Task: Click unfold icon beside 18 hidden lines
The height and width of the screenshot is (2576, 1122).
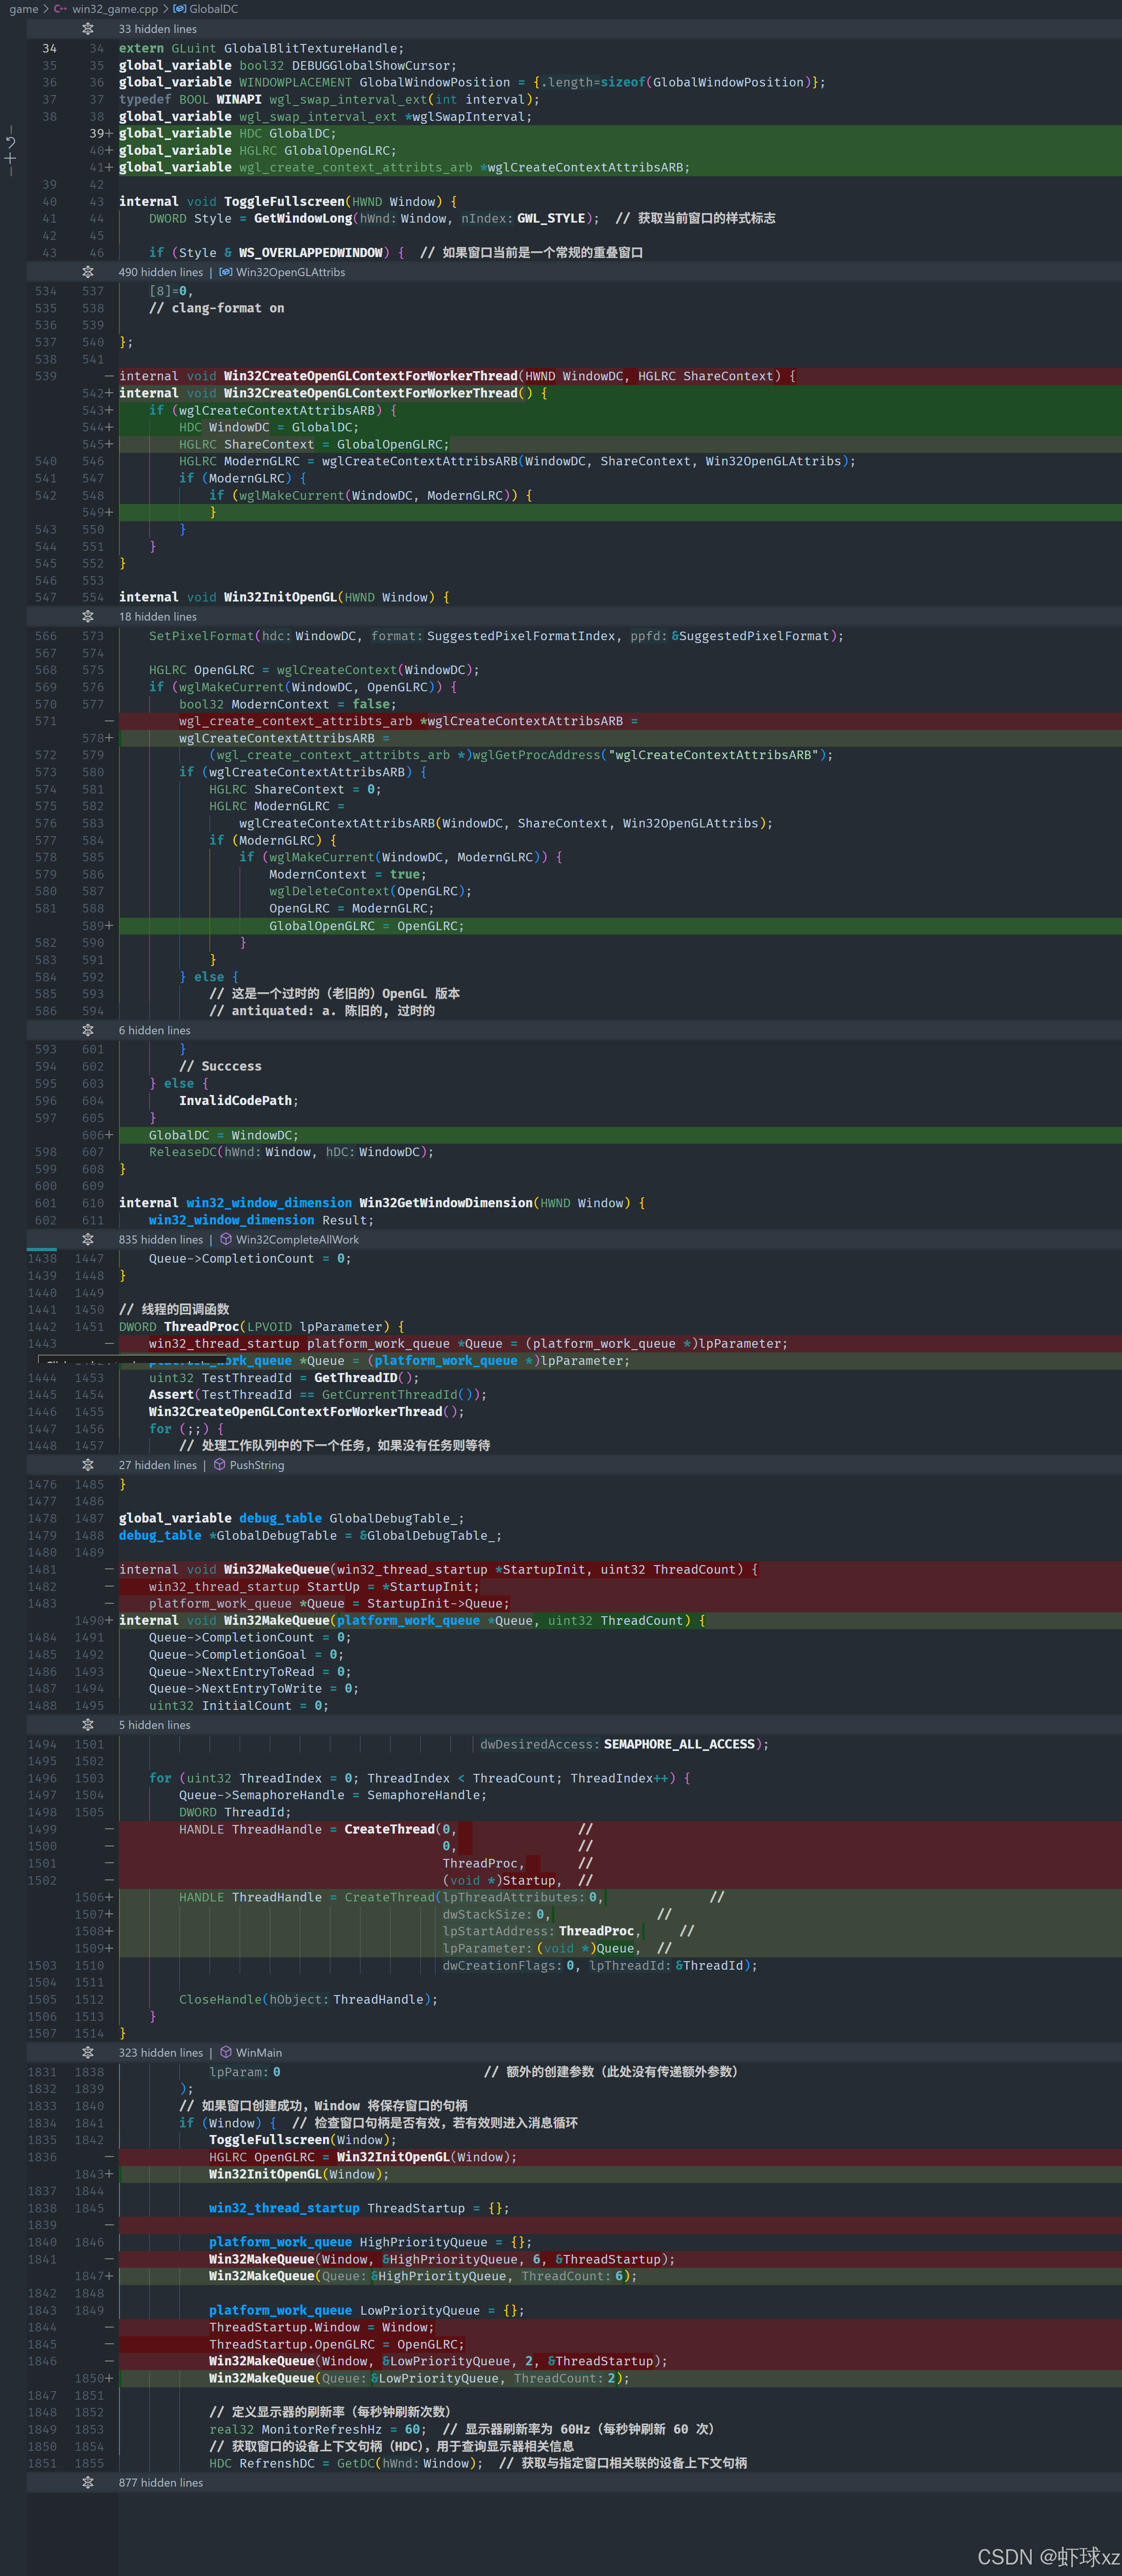Action: coord(88,616)
